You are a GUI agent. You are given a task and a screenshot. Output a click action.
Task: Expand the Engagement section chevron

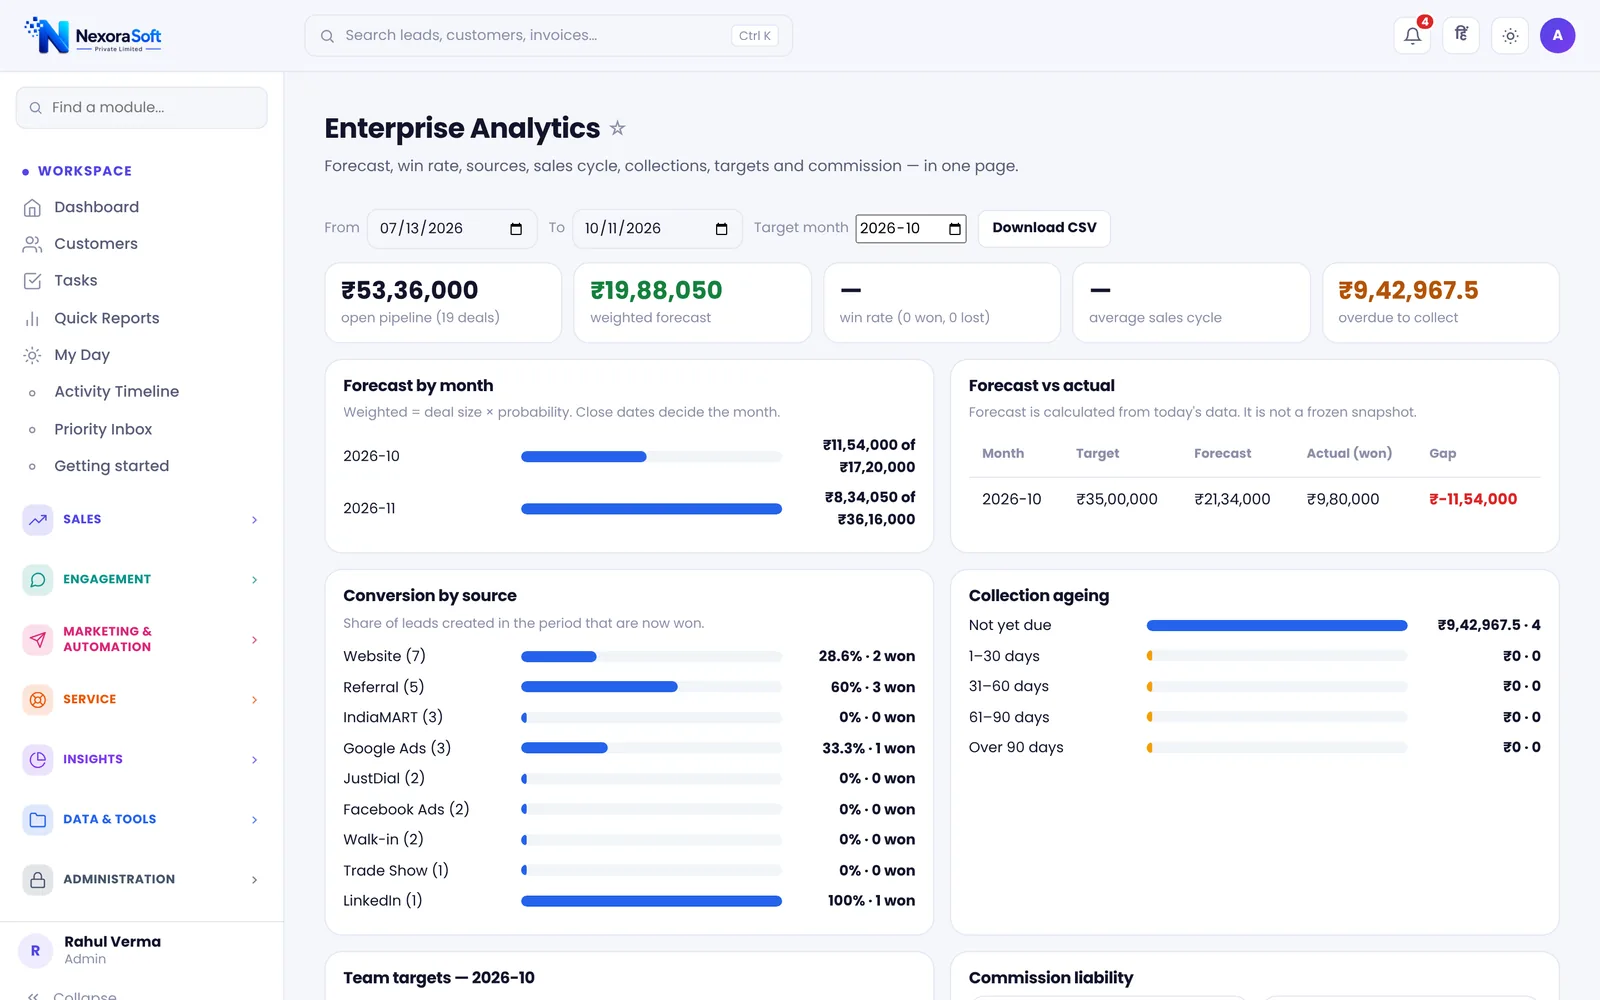tap(255, 580)
